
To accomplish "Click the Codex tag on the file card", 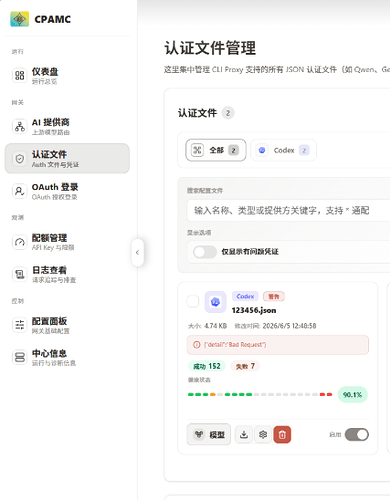I will click(x=245, y=296).
